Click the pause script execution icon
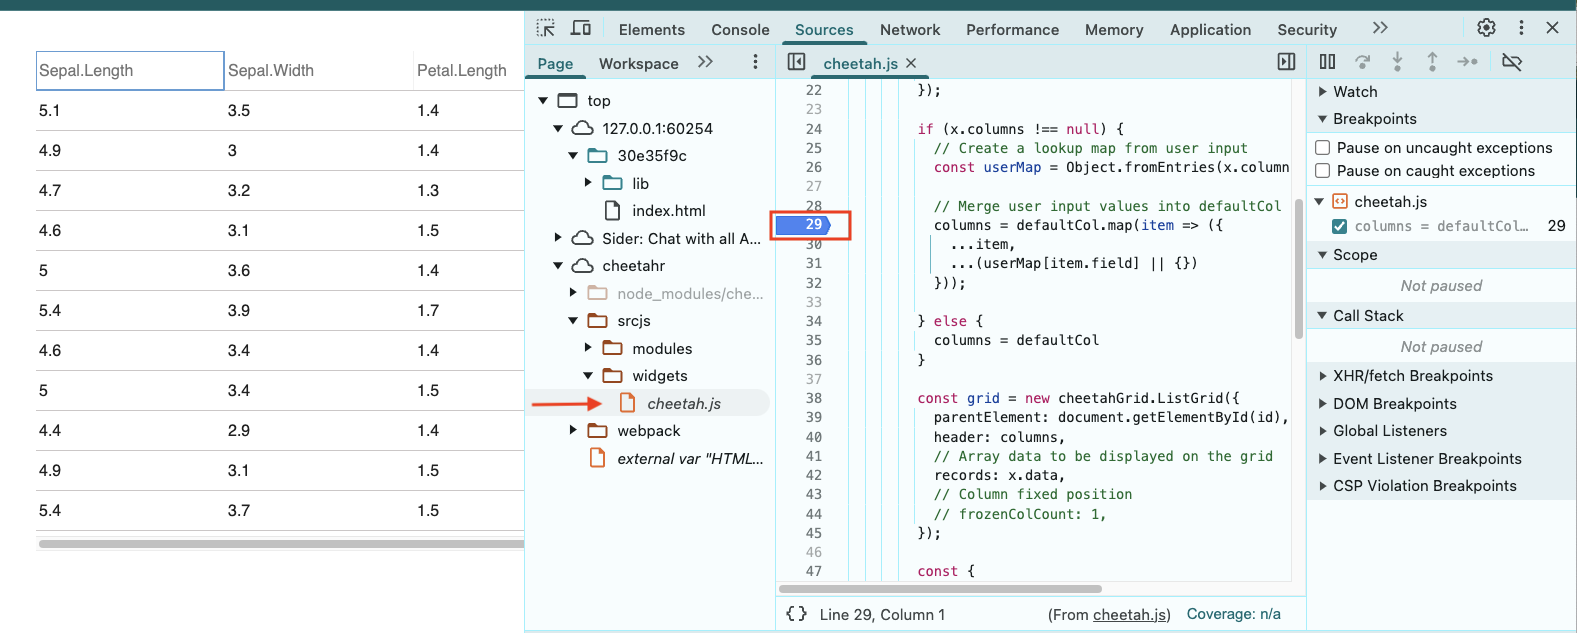Viewport: 1577px width, 633px height. (x=1327, y=62)
